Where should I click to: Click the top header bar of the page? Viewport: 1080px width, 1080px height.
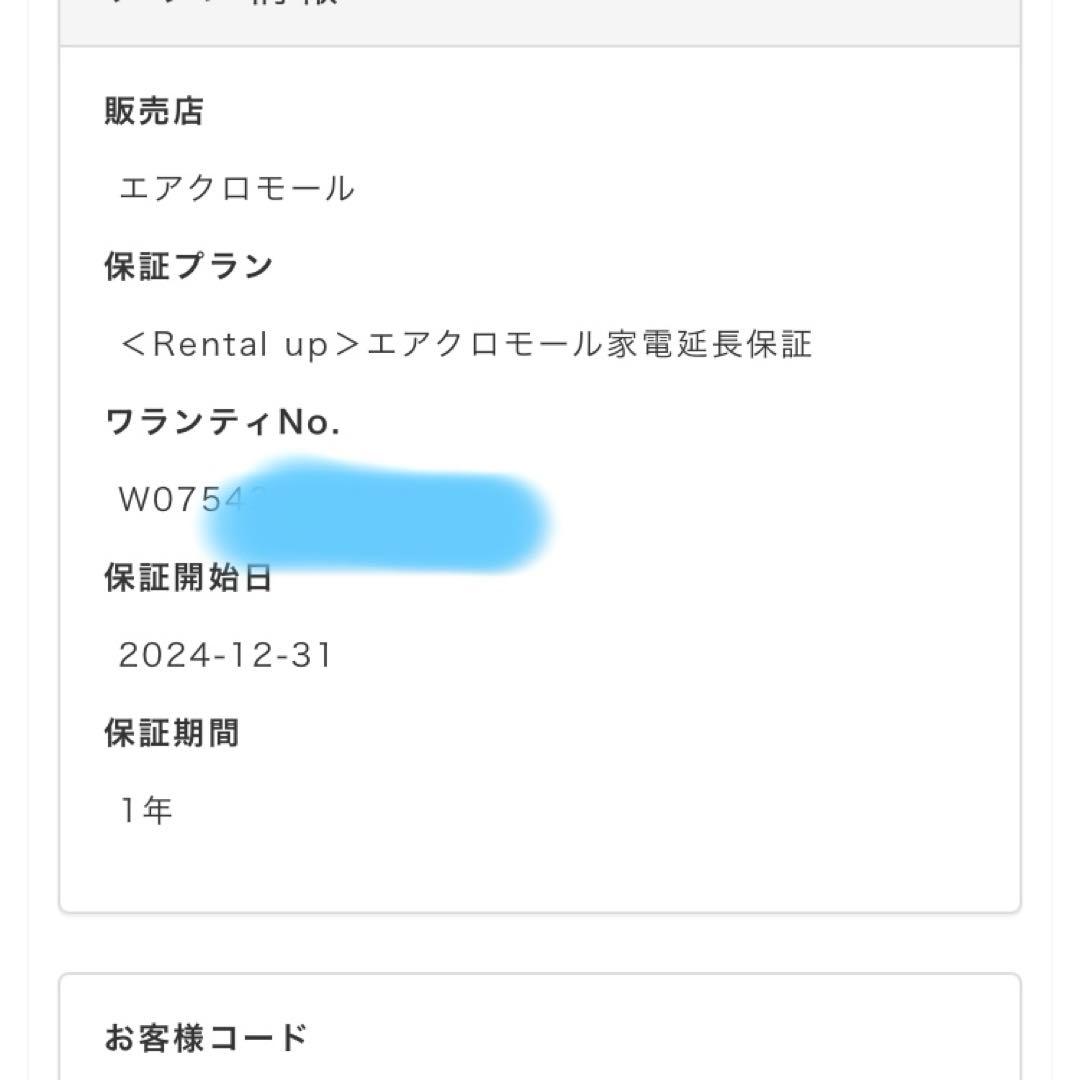coord(540,20)
